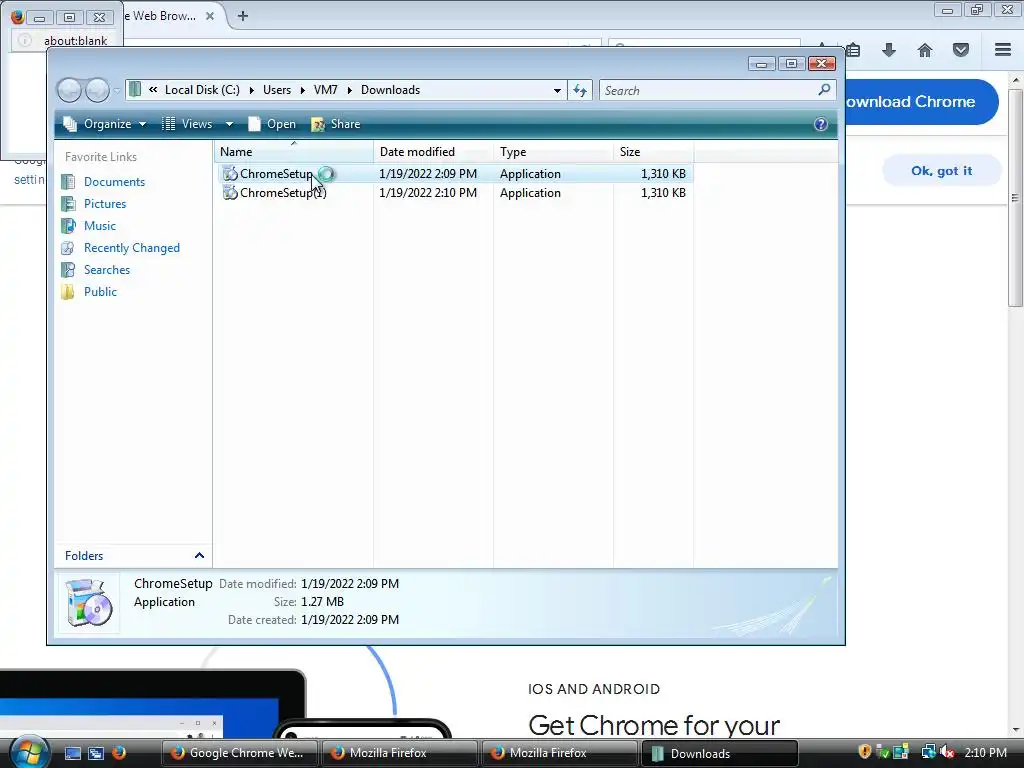Select VM7 in breadcrumb path
This screenshot has height=768, width=1024.
point(325,90)
